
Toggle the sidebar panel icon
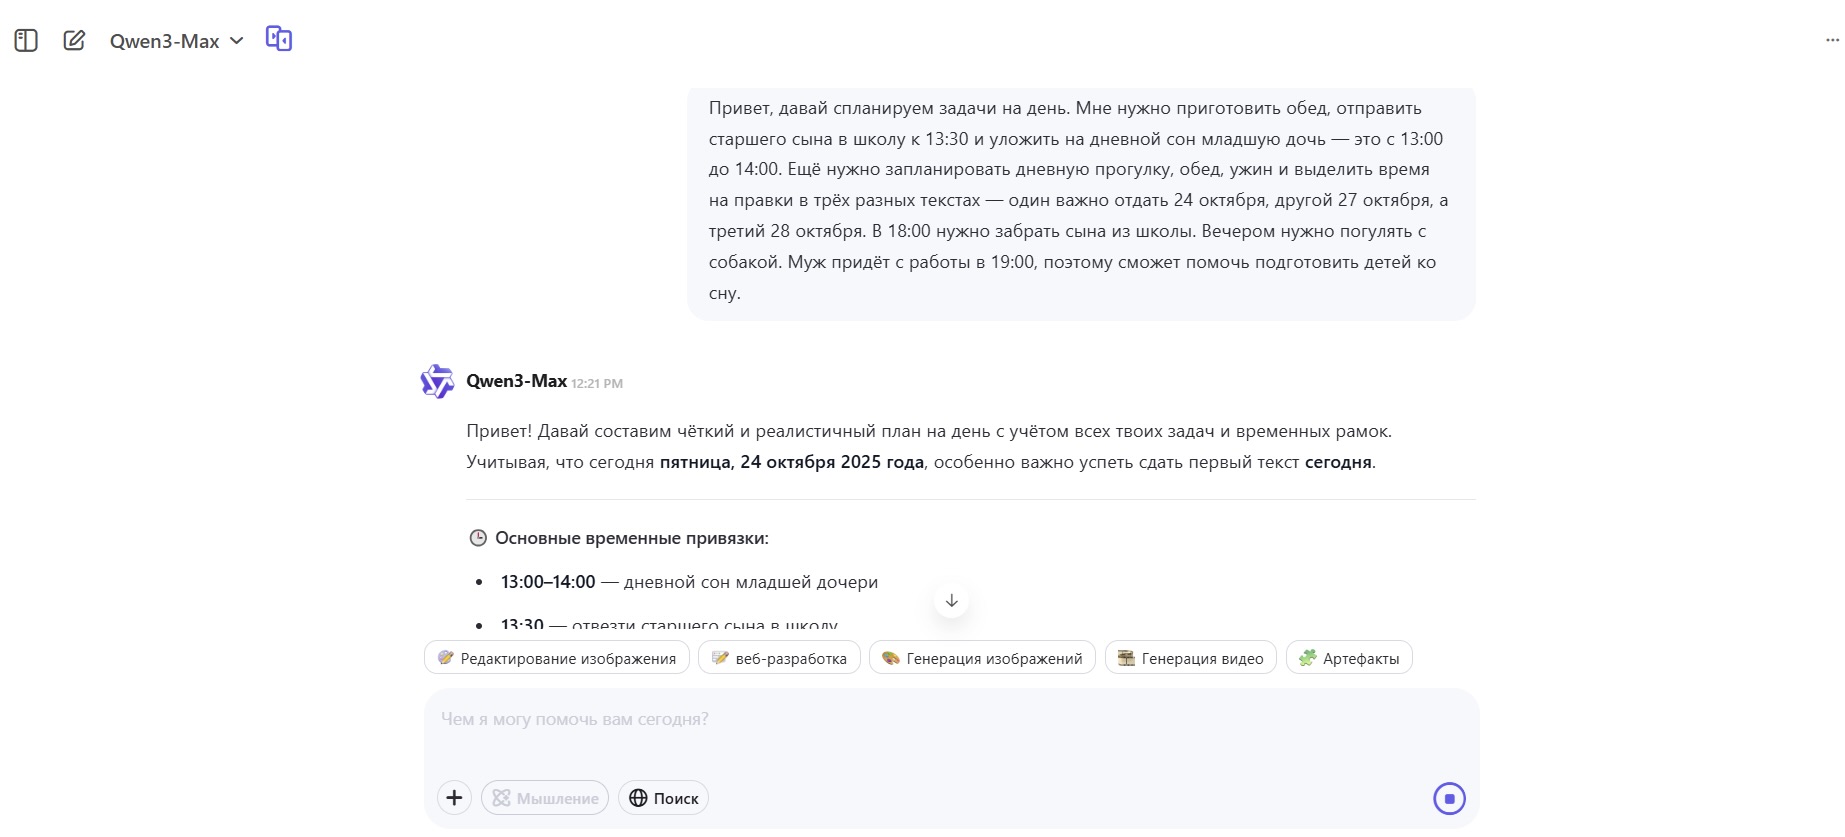point(26,41)
